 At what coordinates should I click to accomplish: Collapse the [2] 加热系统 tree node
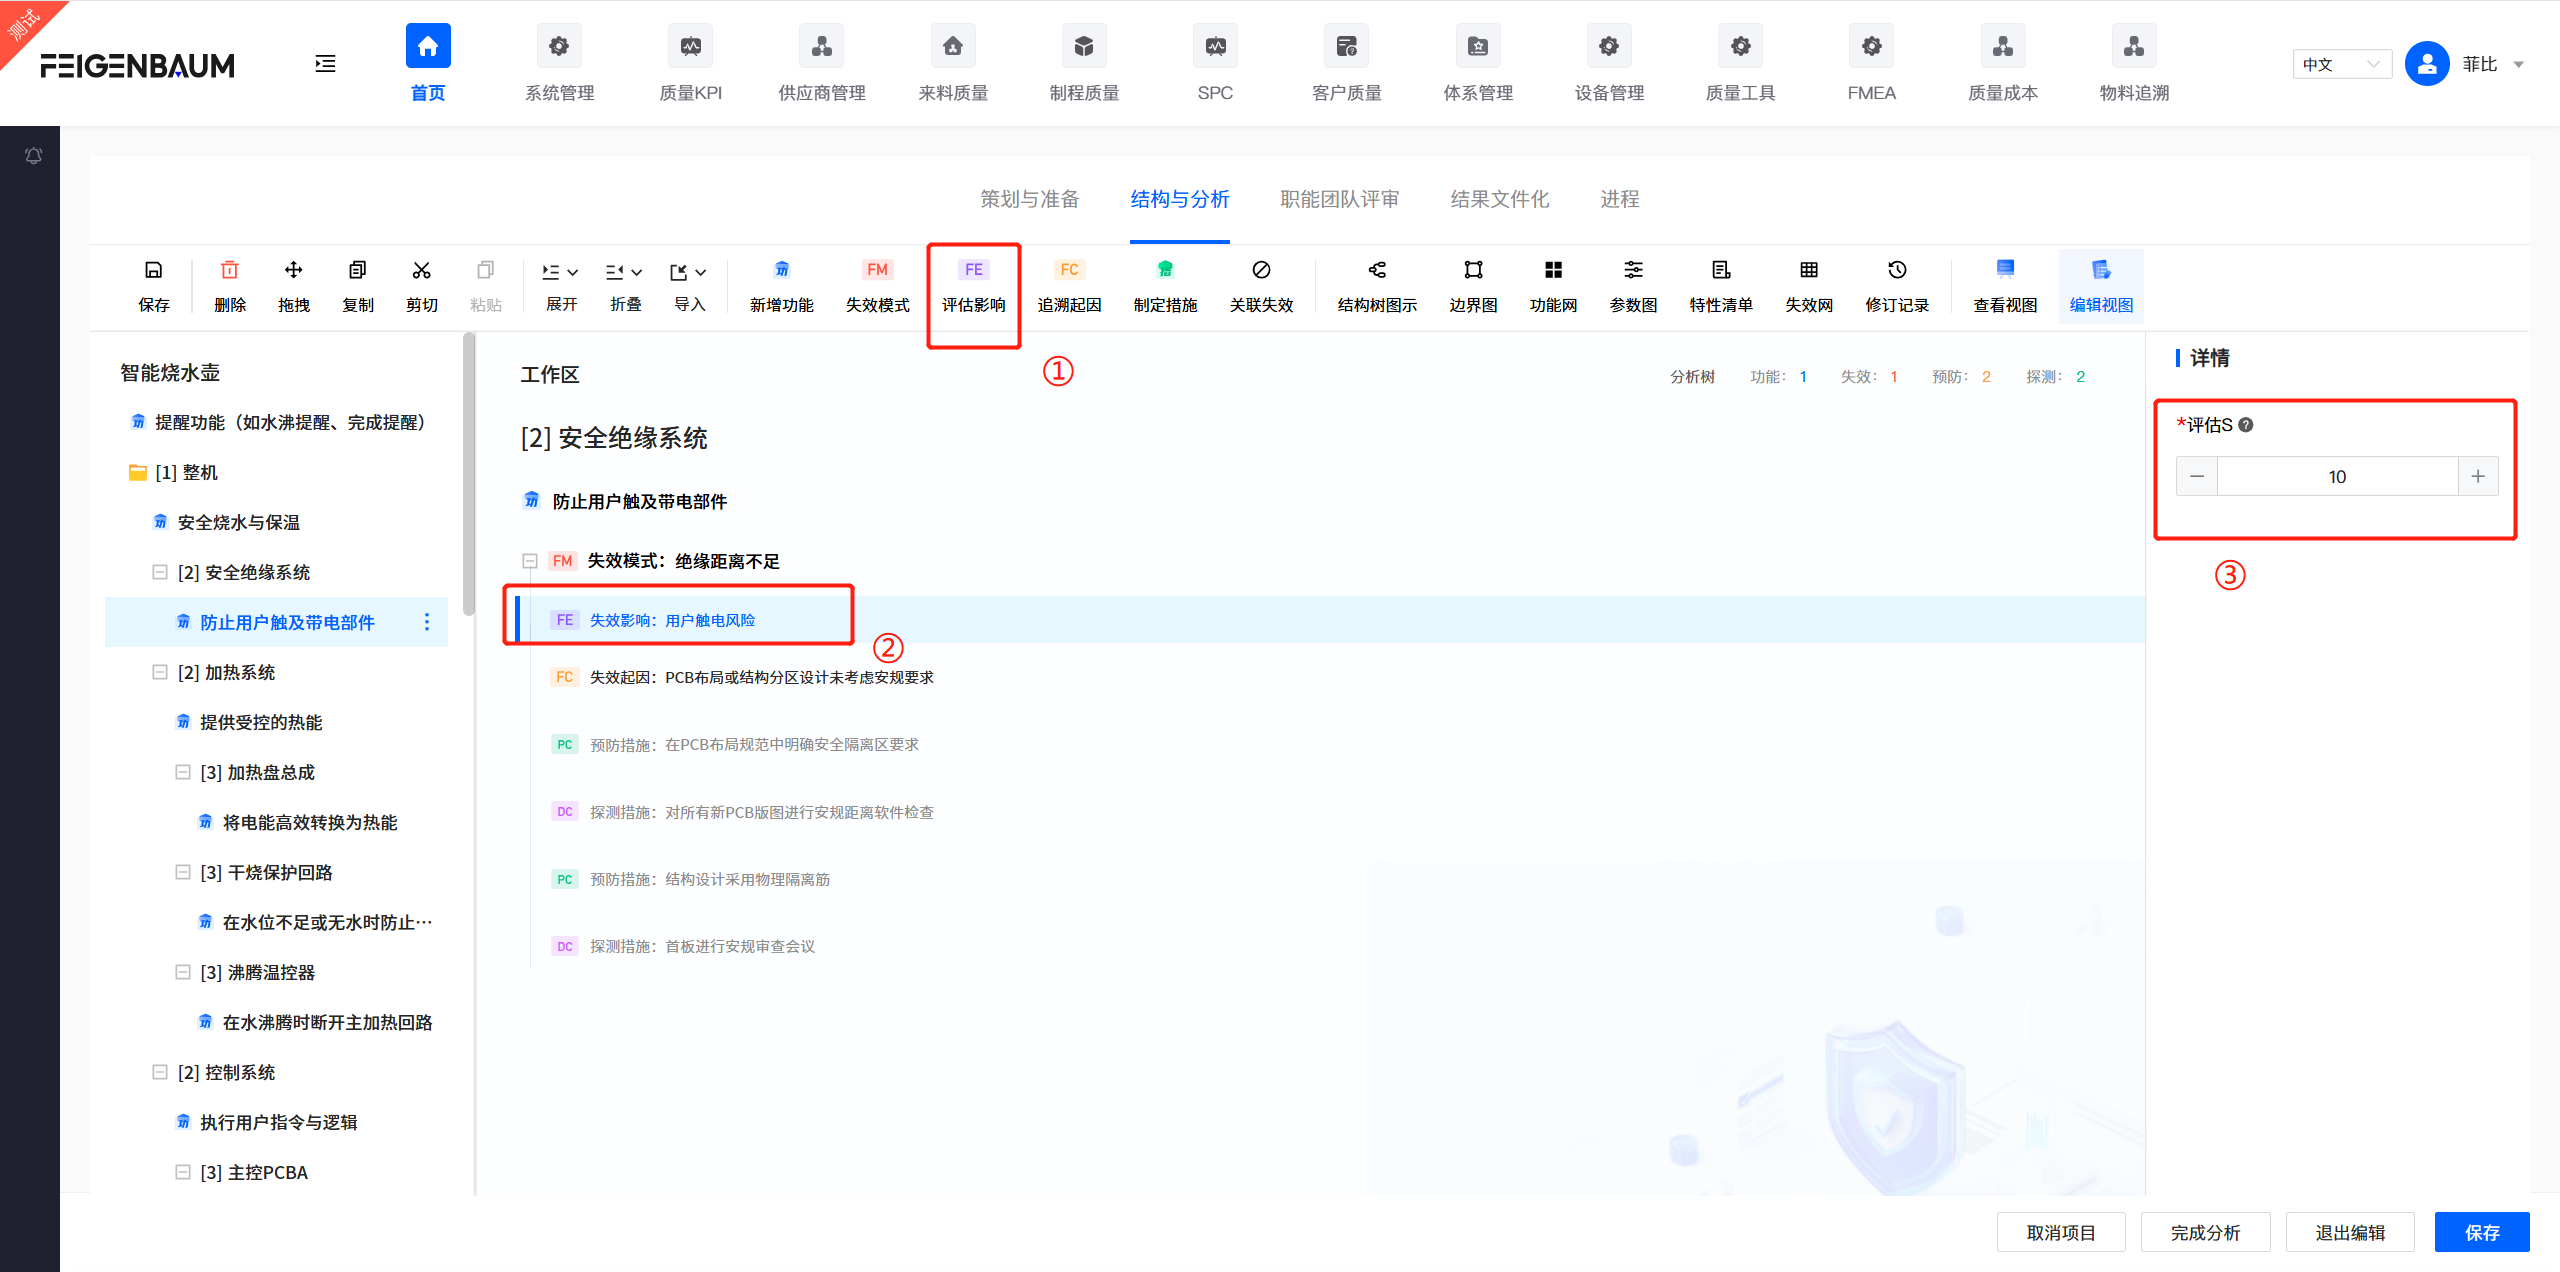tap(160, 672)
